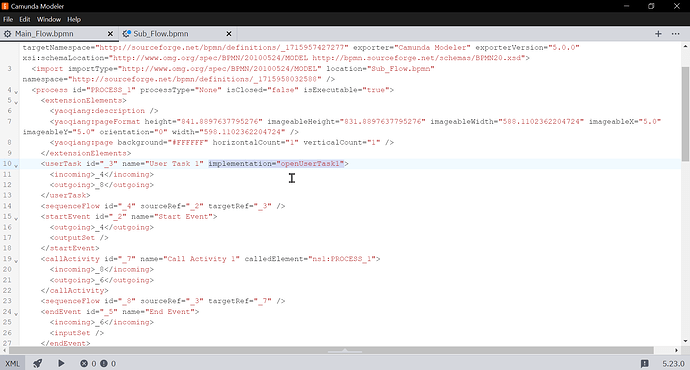Screen dimensions: 690x370
Task: Click the inputSet tag on line 26
Action: (x=77, y=333)
